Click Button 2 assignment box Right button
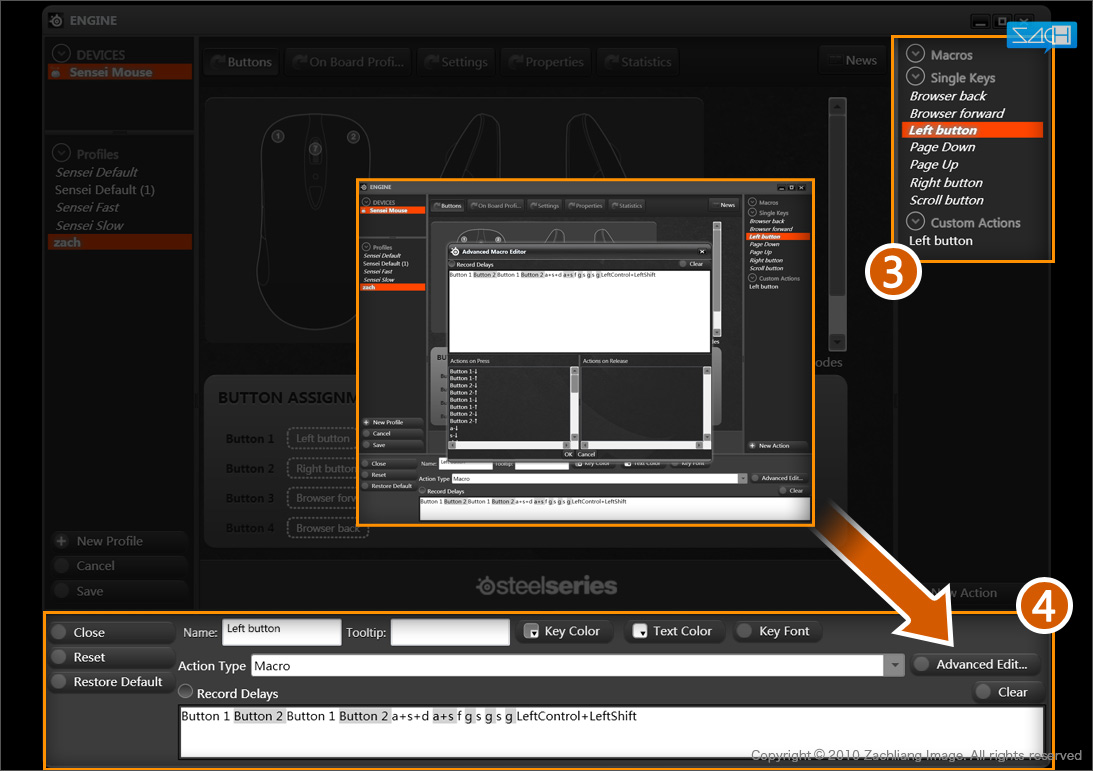The image size is (1093, 771). (322, 468)
